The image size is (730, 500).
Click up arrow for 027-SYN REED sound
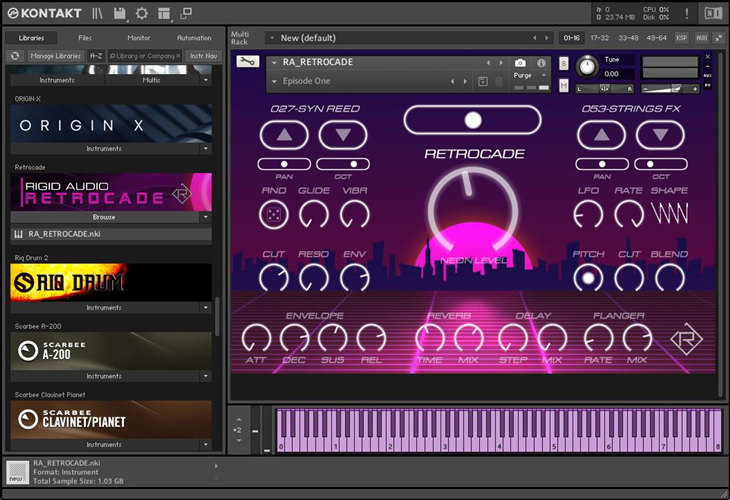click(x=285, y=134)
